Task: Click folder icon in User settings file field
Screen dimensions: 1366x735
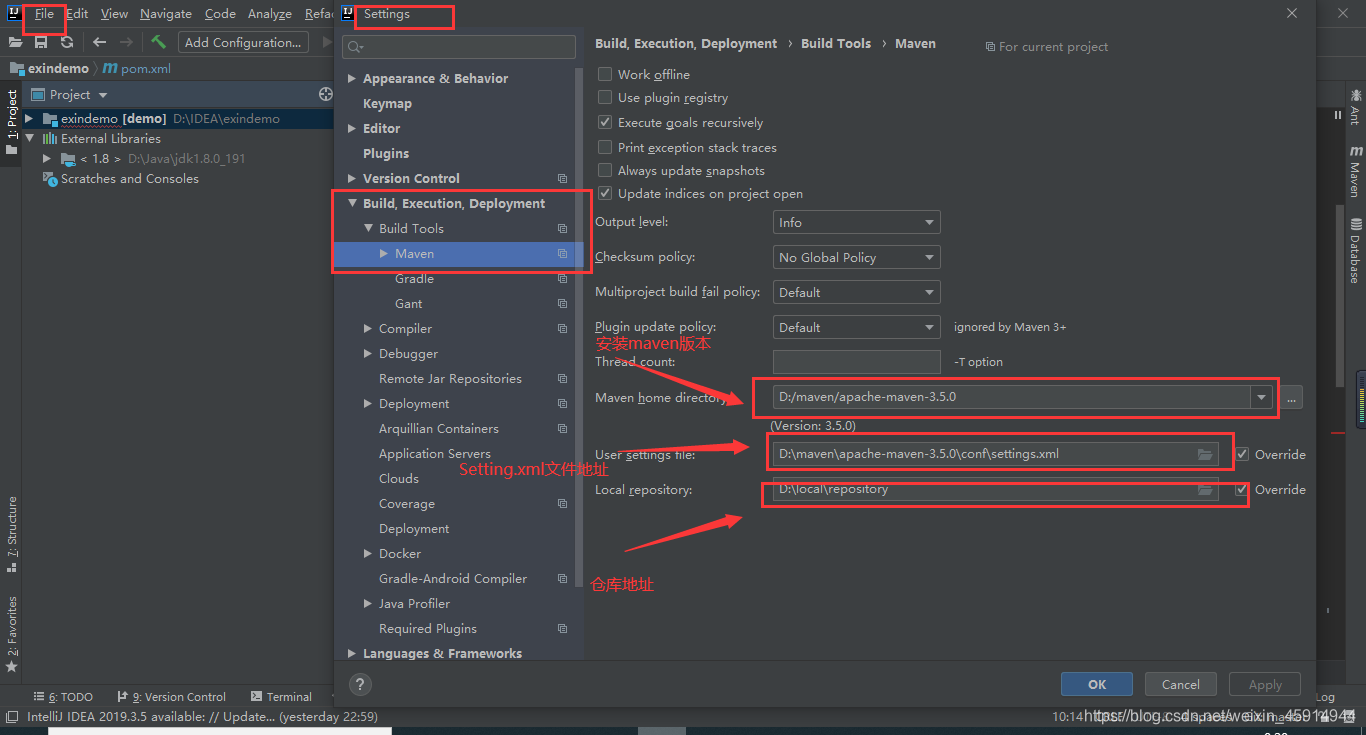Action: coord(1205,454)
